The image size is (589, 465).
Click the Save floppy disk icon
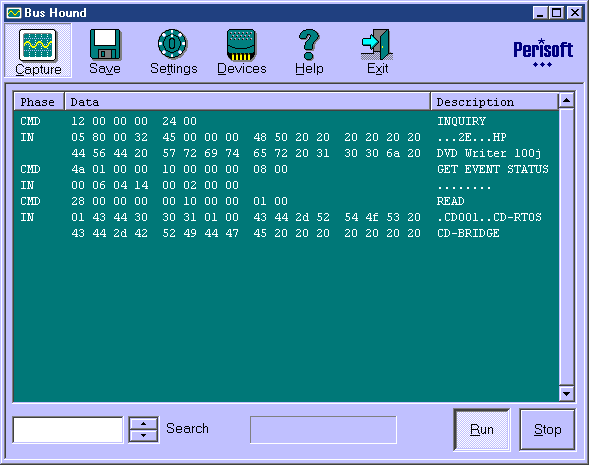pos(105,45)
